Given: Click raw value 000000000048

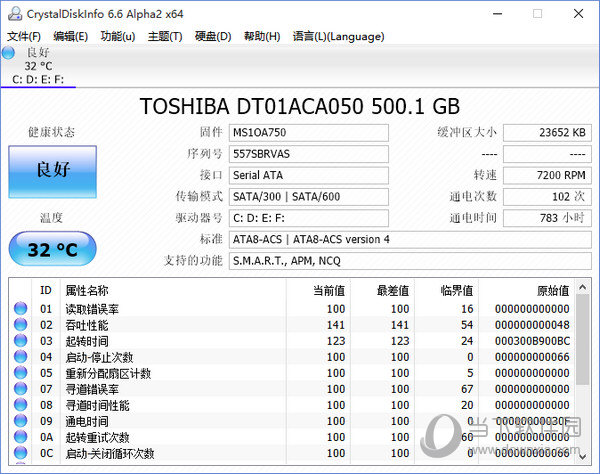Looking at the screenshot, I should [532, 325].
